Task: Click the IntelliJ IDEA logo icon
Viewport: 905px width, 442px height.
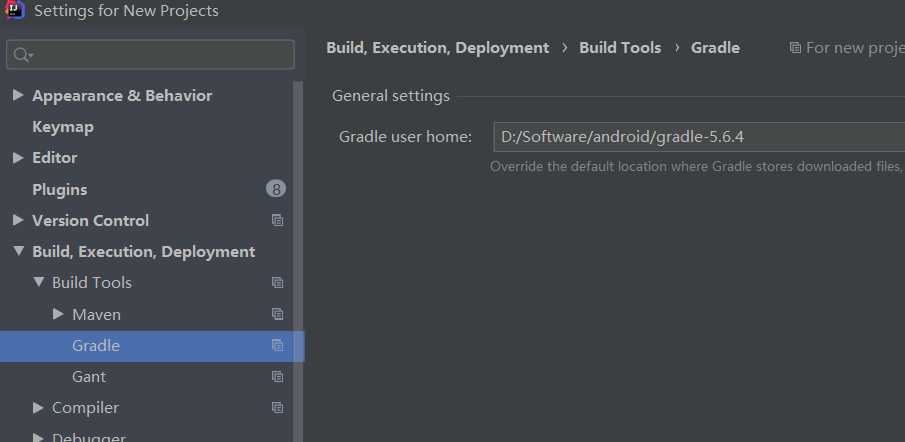Action: click(15, 10)
